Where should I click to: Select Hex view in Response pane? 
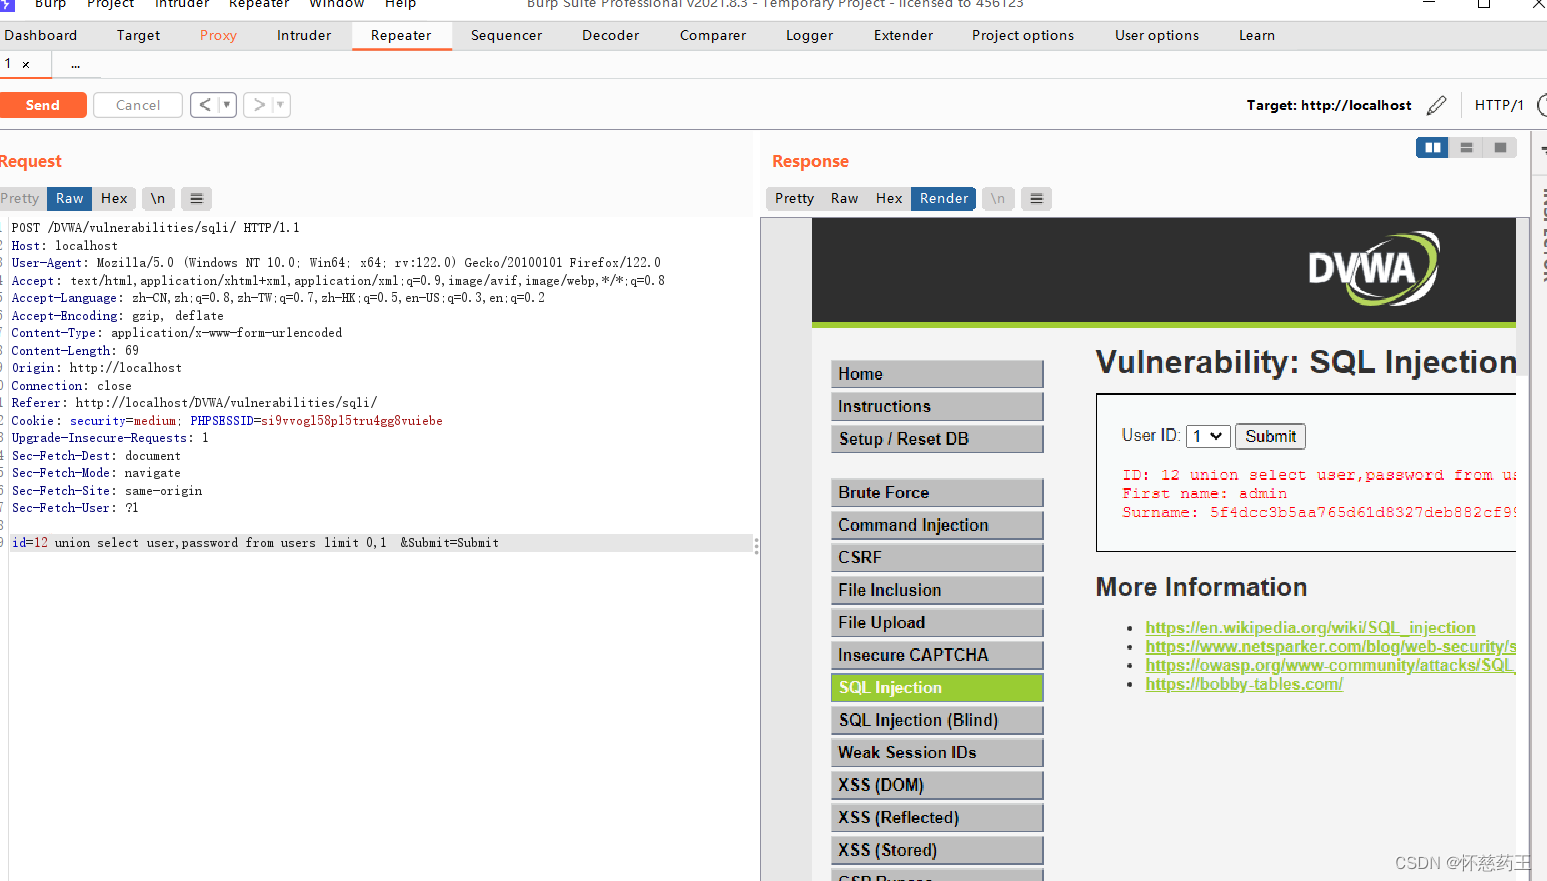click(889, 199)
